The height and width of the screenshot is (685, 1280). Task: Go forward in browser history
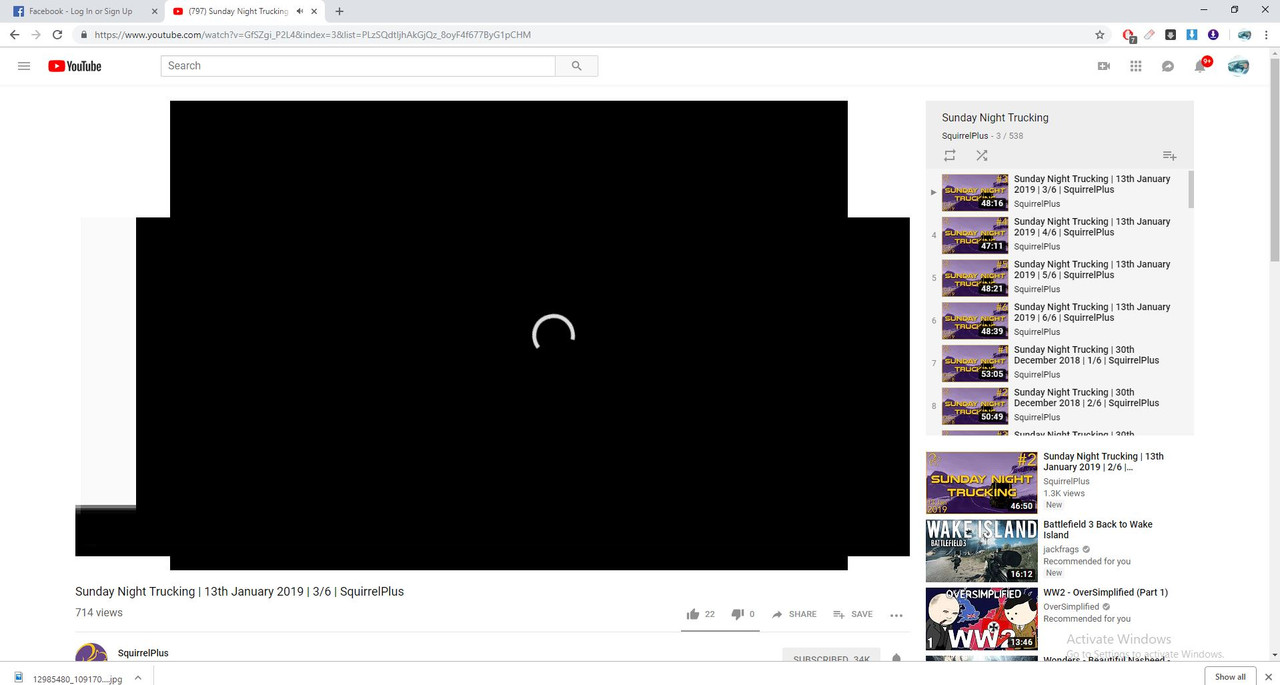tap(36, 35)
